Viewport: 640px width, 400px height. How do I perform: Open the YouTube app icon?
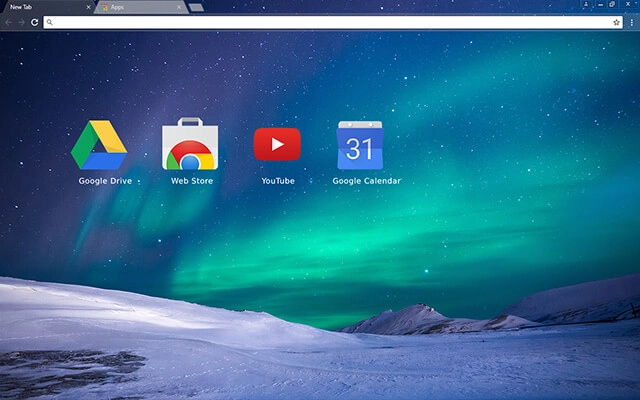point(277,144)
